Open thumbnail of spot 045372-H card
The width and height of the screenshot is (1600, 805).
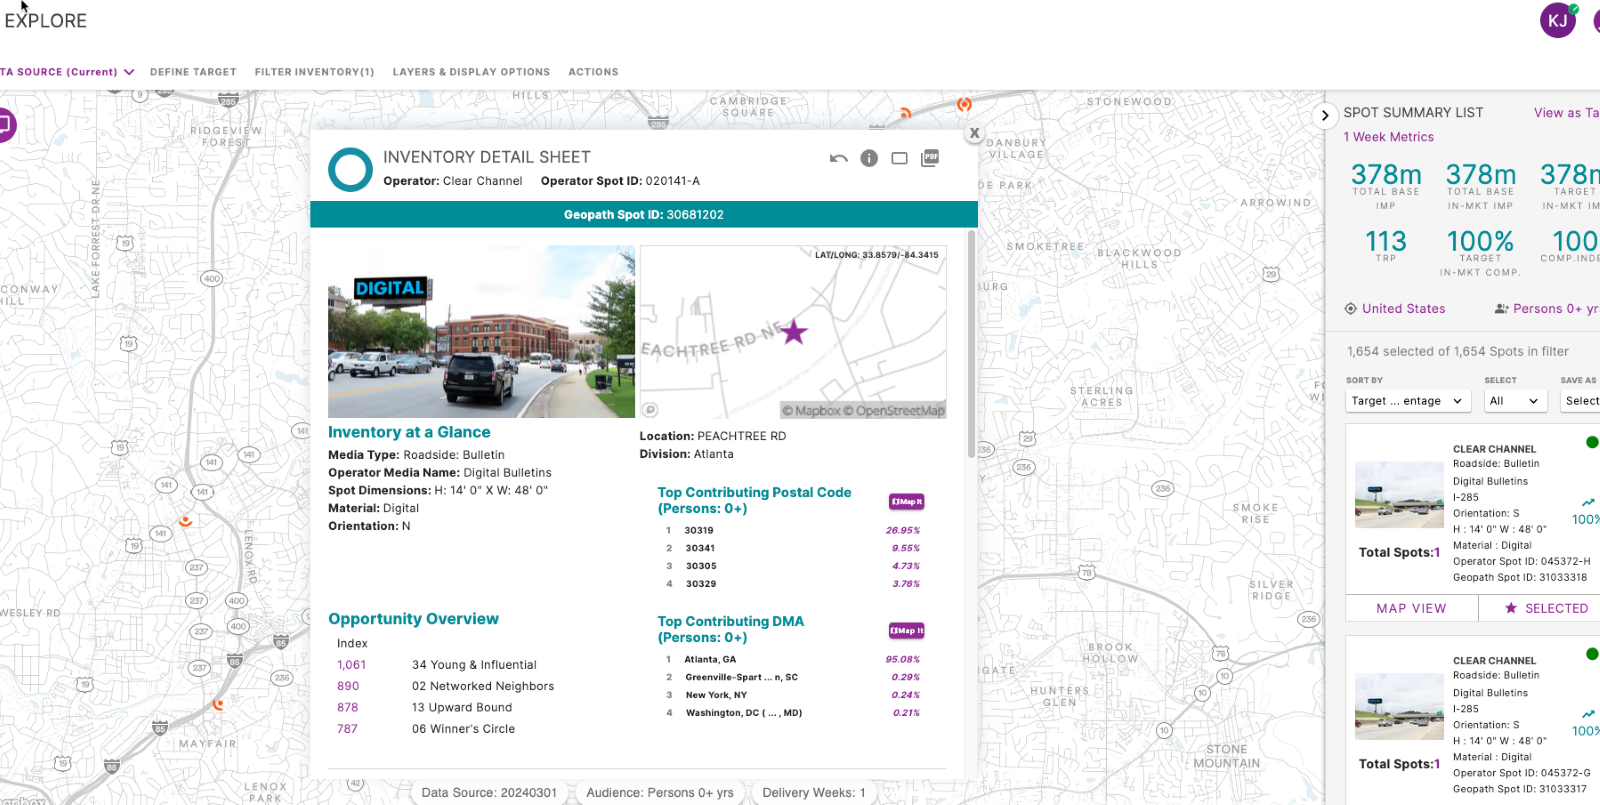tap(1399, 495)
